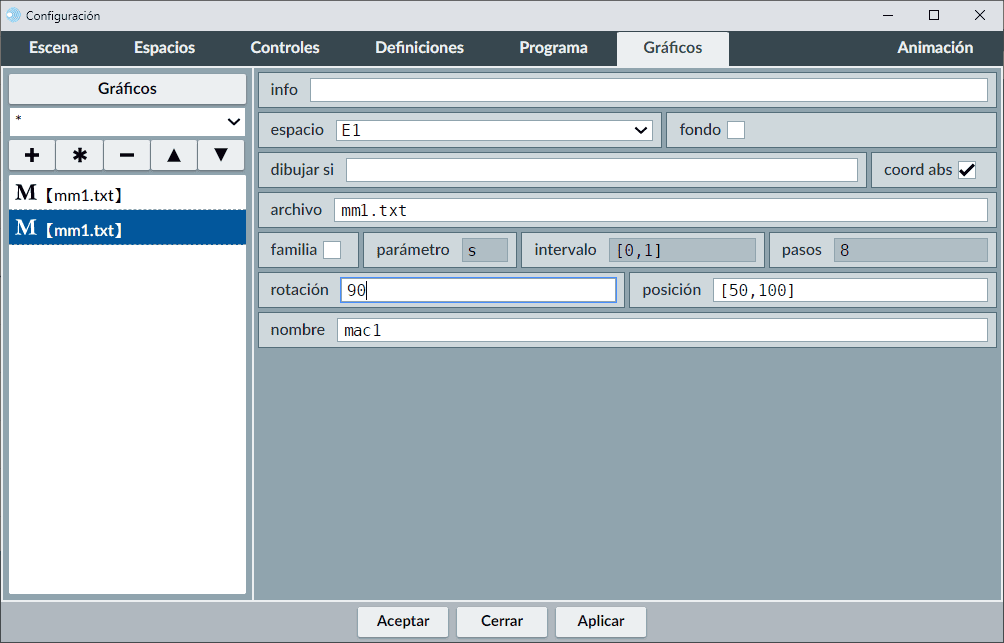Select the highlighted second mm1.txt item

pyautogui.click(x=127, y=229)
